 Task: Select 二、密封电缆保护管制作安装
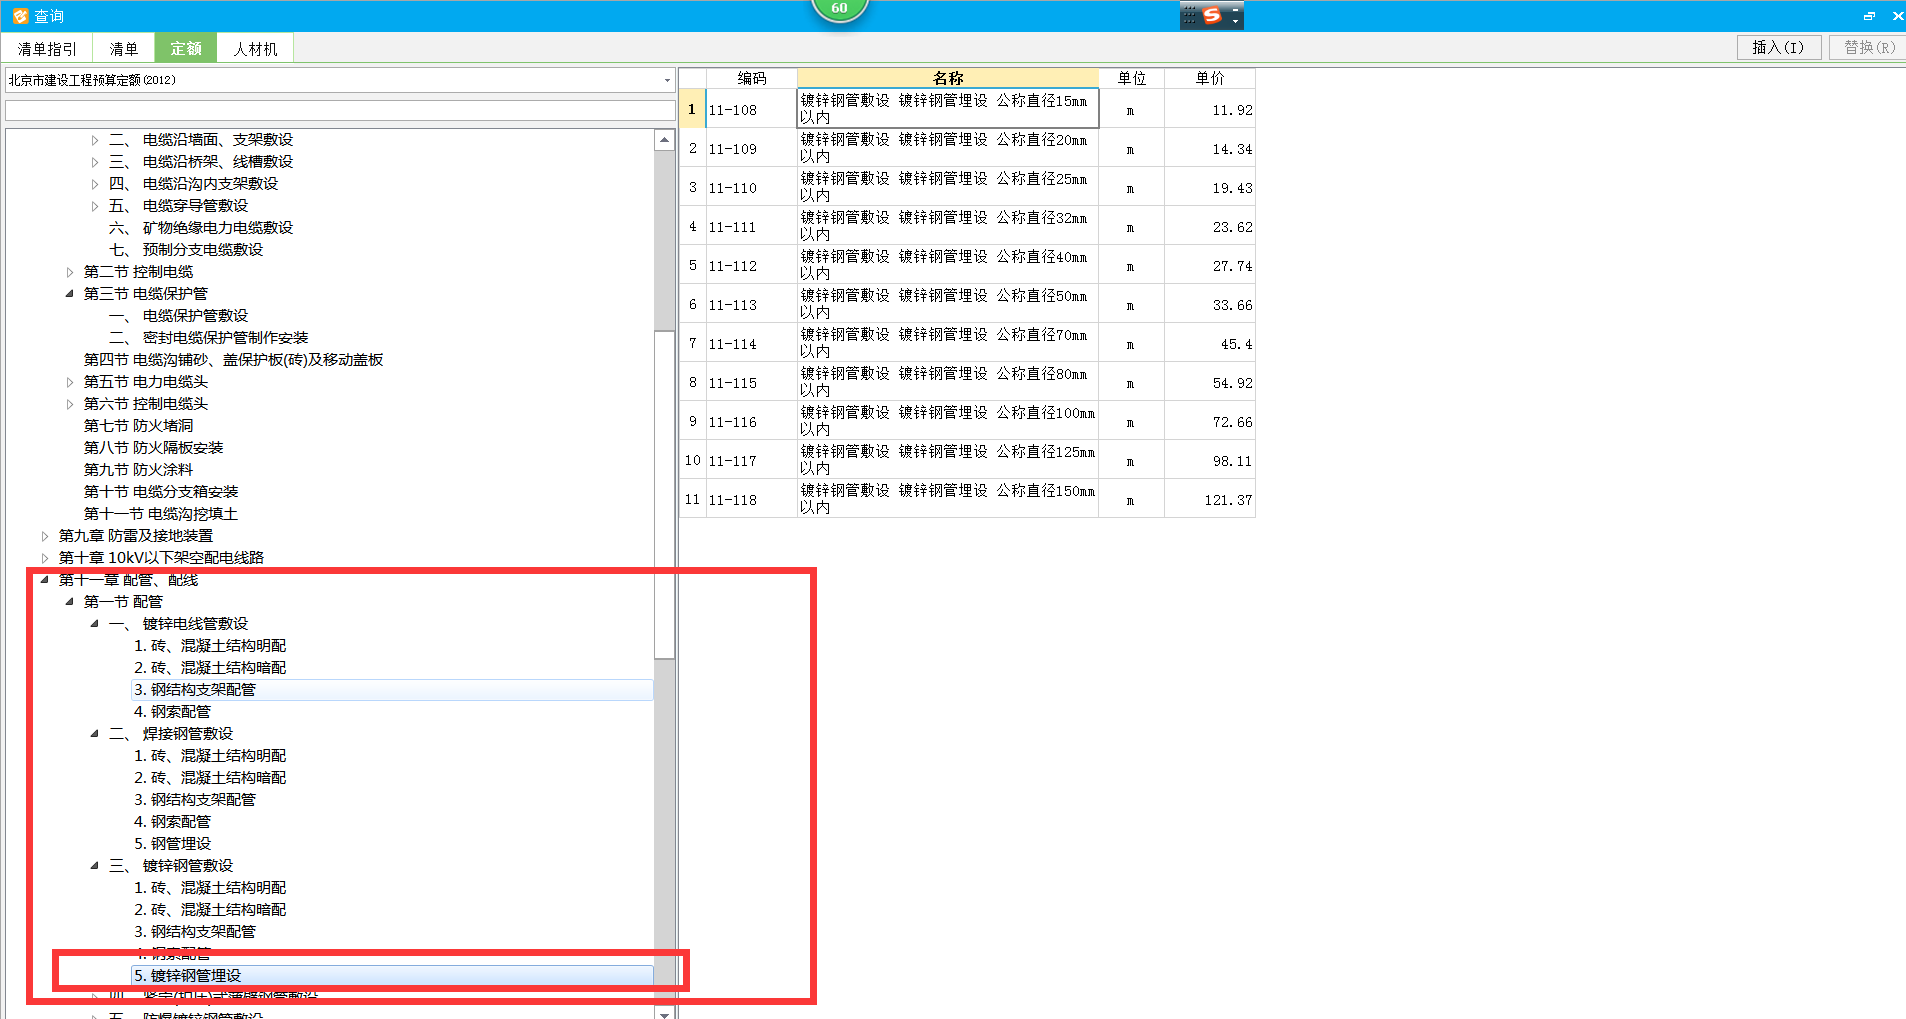(x=208, y=338)
